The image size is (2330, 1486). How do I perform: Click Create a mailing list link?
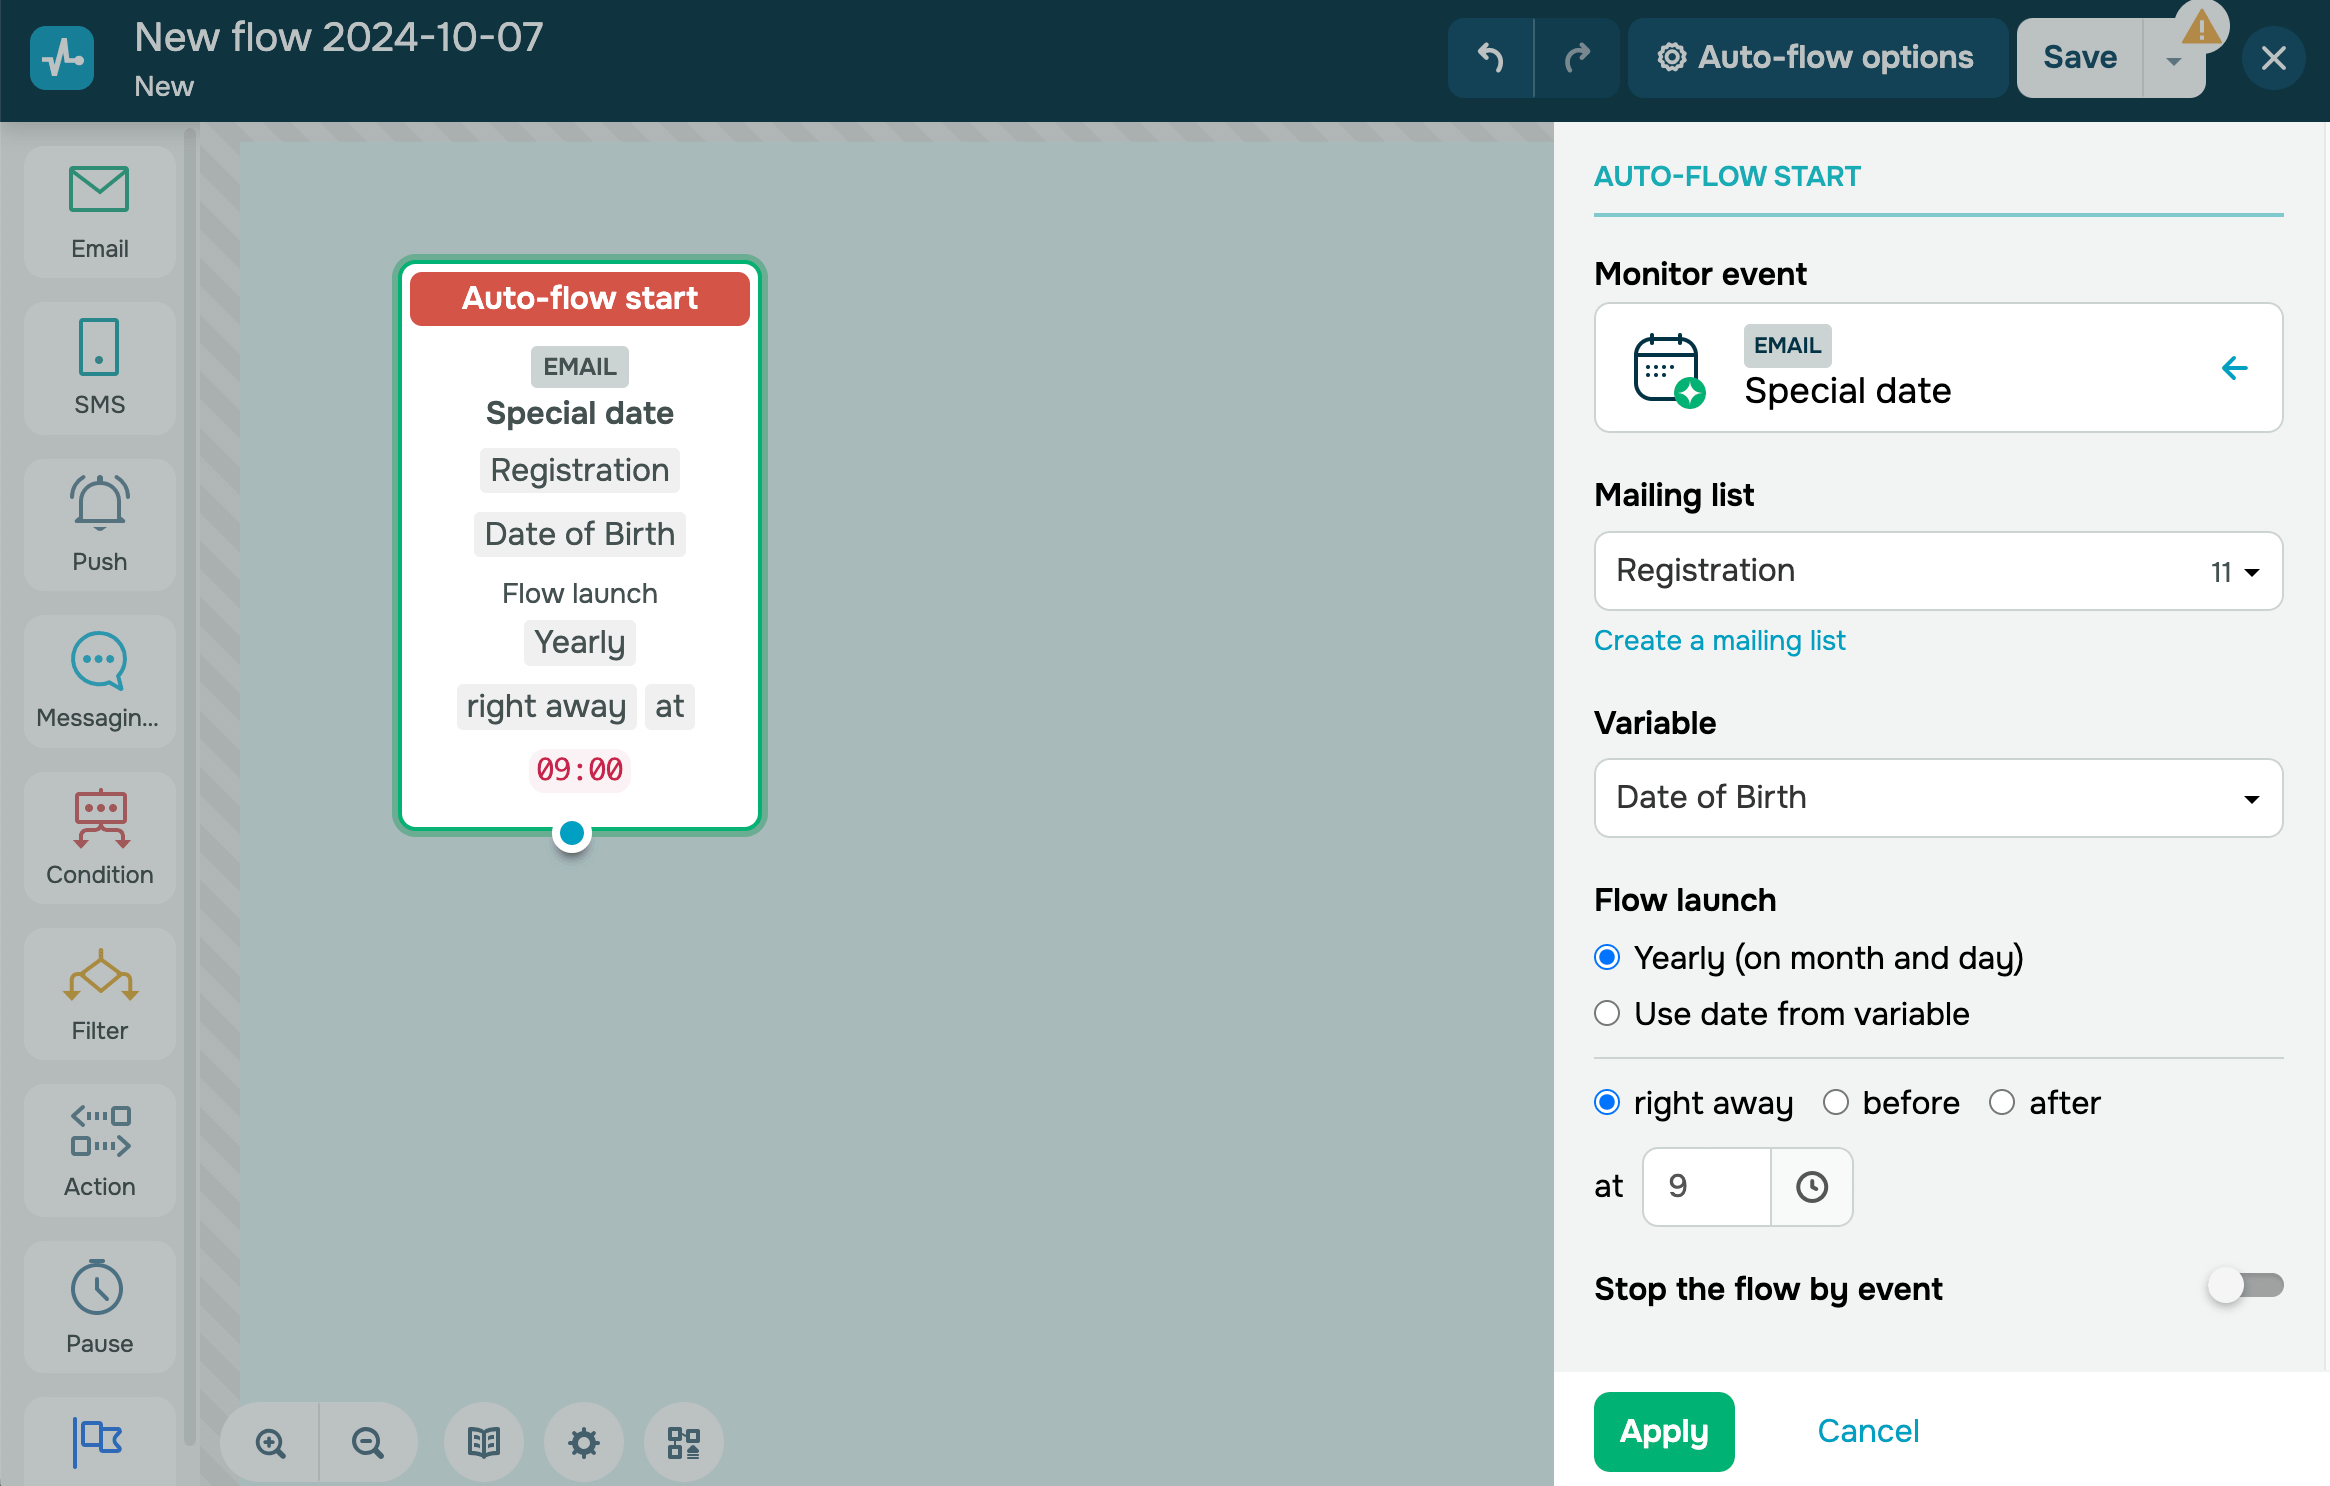coord(1719,640)
